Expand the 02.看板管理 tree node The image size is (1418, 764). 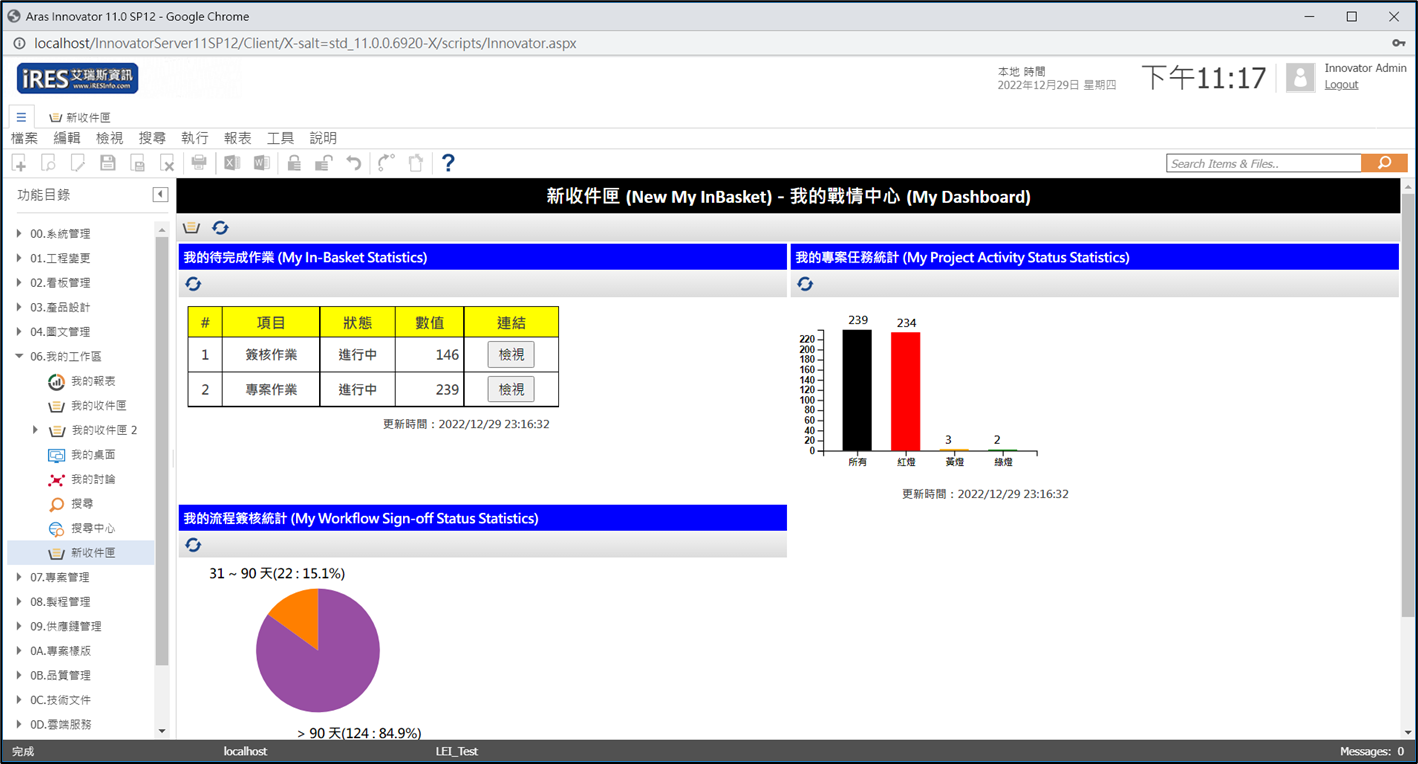click(x=19, y=282)
